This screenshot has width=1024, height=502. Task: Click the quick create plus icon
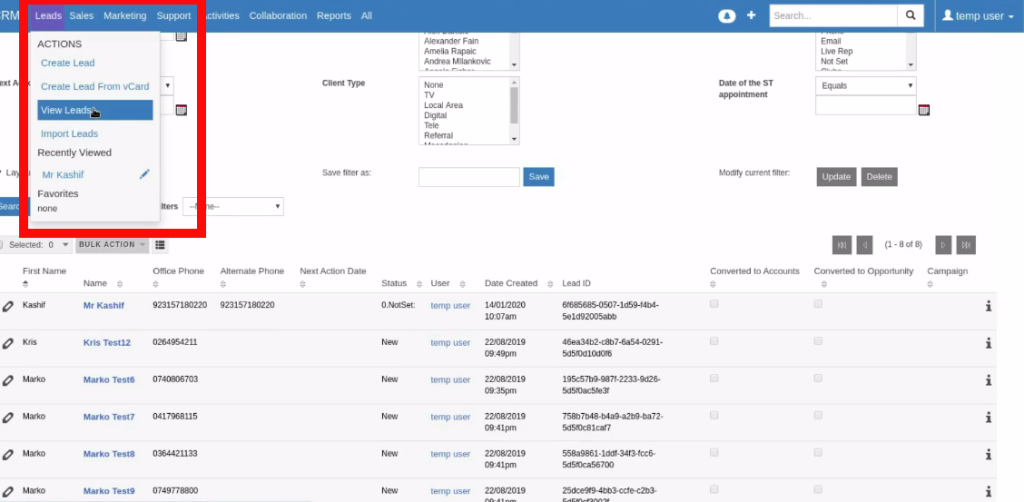coord(751,15)
